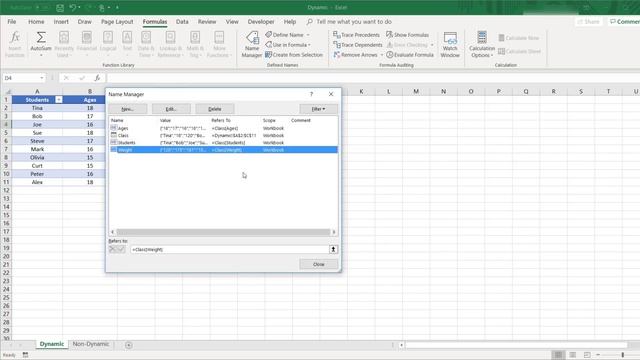Click the Save icon in title bar

[60, 7]
